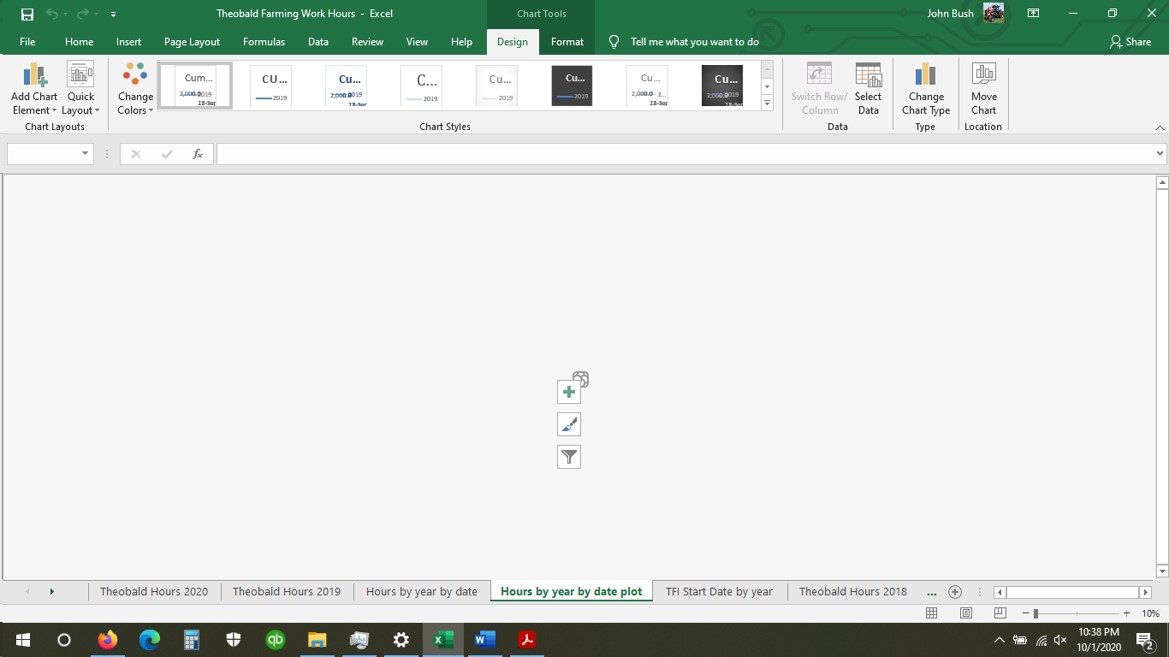The width and height of the screenshot is (1169, 657).
Task: Apply the first chart style thumbnail
Action: pyautogui.click(x=195, y=85)
